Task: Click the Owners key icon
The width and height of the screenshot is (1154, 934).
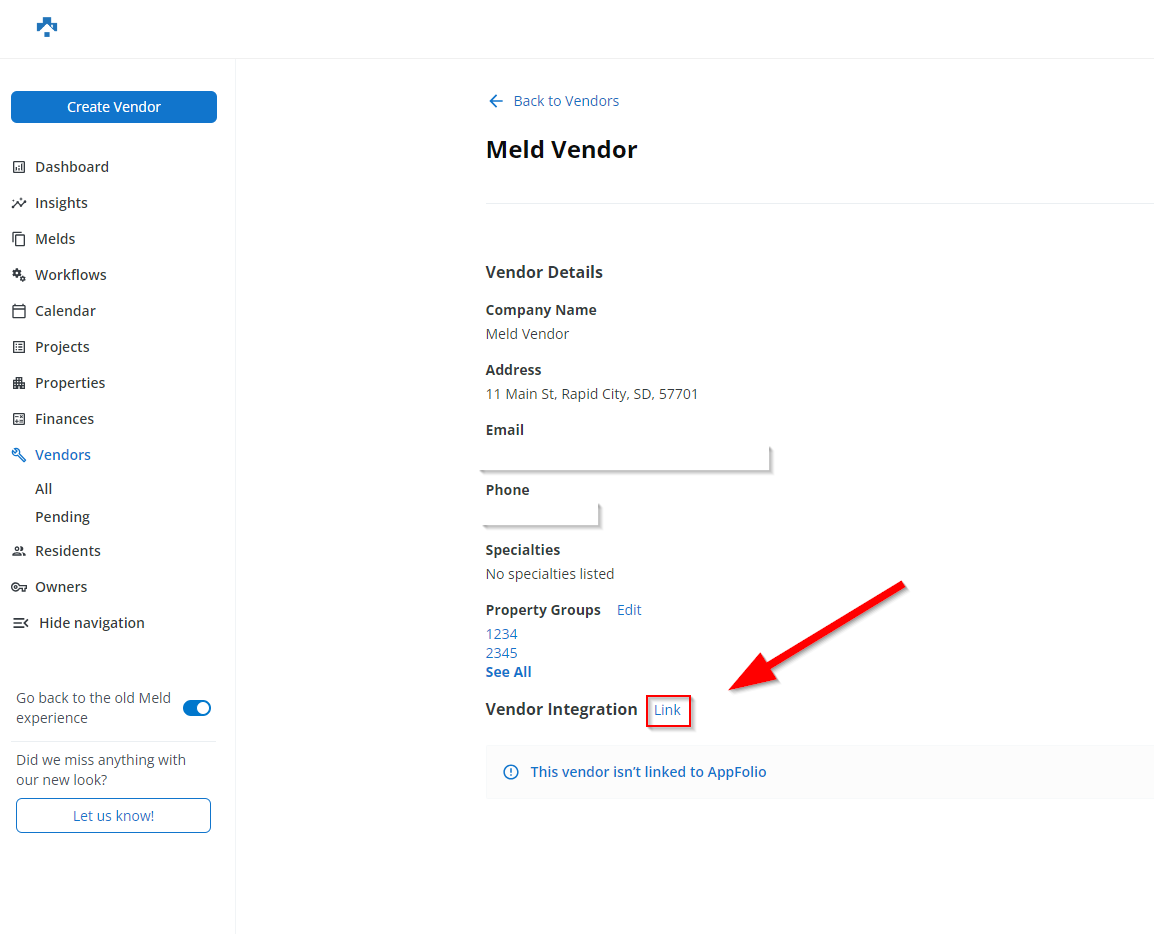Action: point(18,587)
